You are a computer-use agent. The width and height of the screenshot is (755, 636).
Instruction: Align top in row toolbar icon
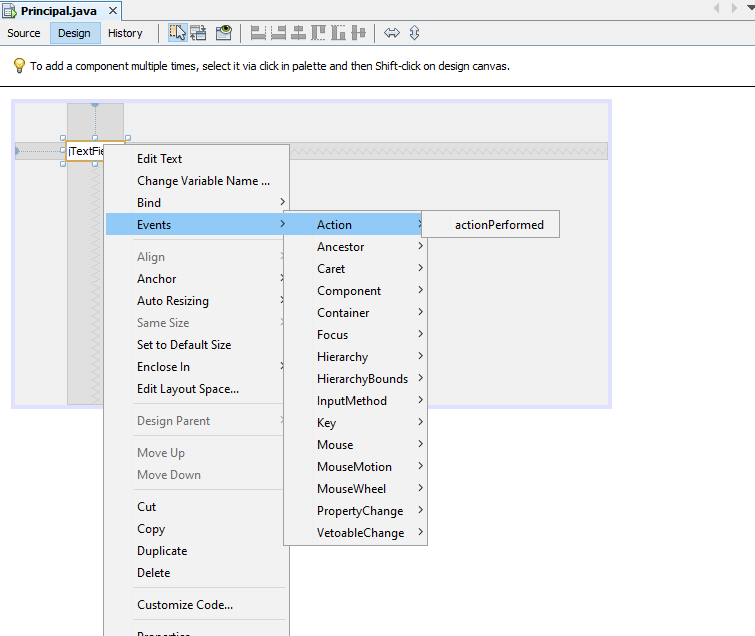[318, 33]
